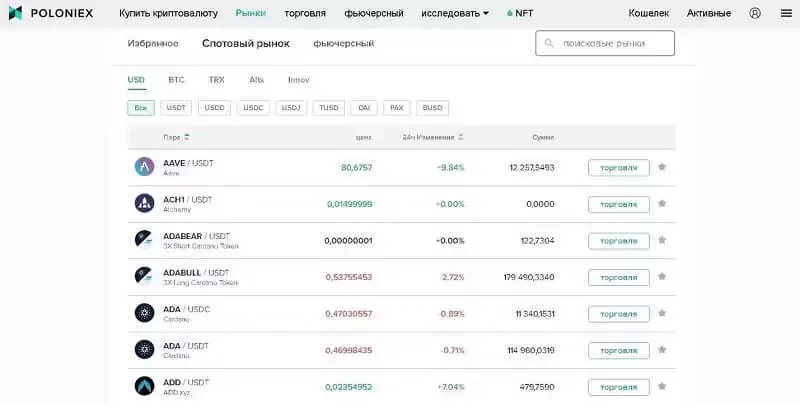The image size is (800, 404).
Task: Favorite the ADD / USDT pair star
Action: [662, 386]
